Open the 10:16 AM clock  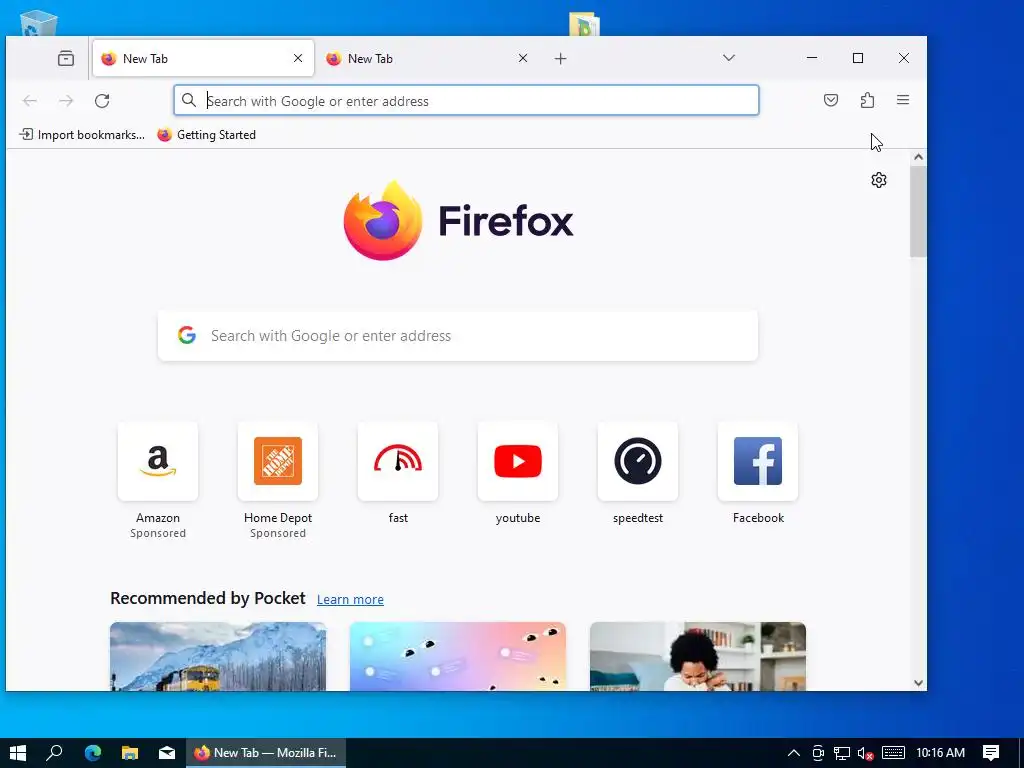940,753
